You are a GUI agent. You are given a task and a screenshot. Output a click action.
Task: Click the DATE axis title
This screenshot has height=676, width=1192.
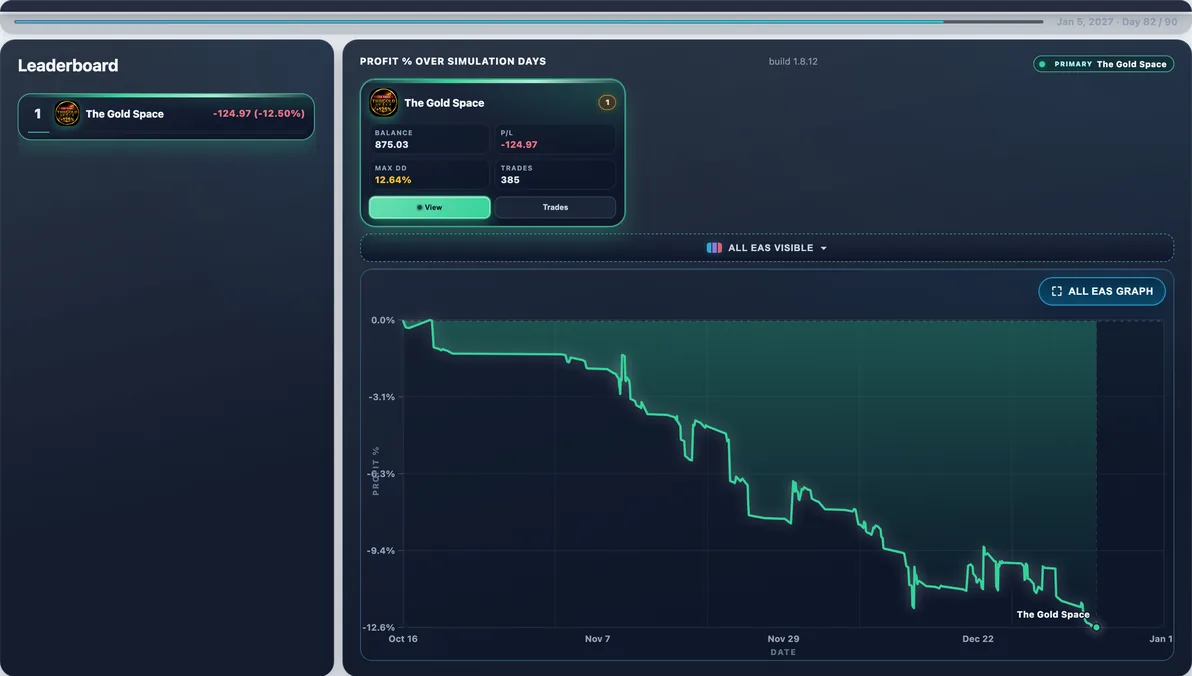point(783,652)
